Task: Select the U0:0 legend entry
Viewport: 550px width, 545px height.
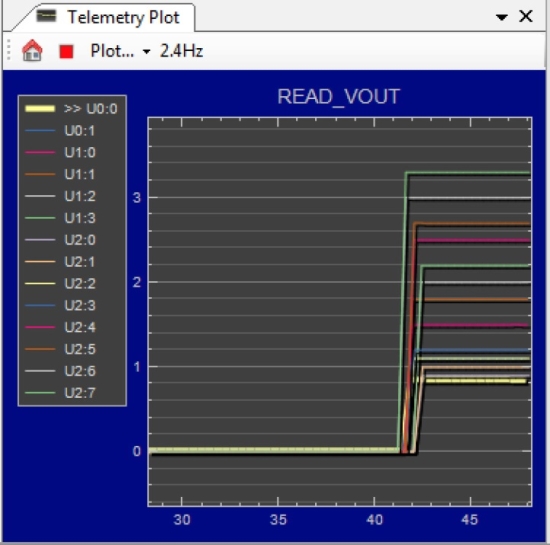Action: 72,108
